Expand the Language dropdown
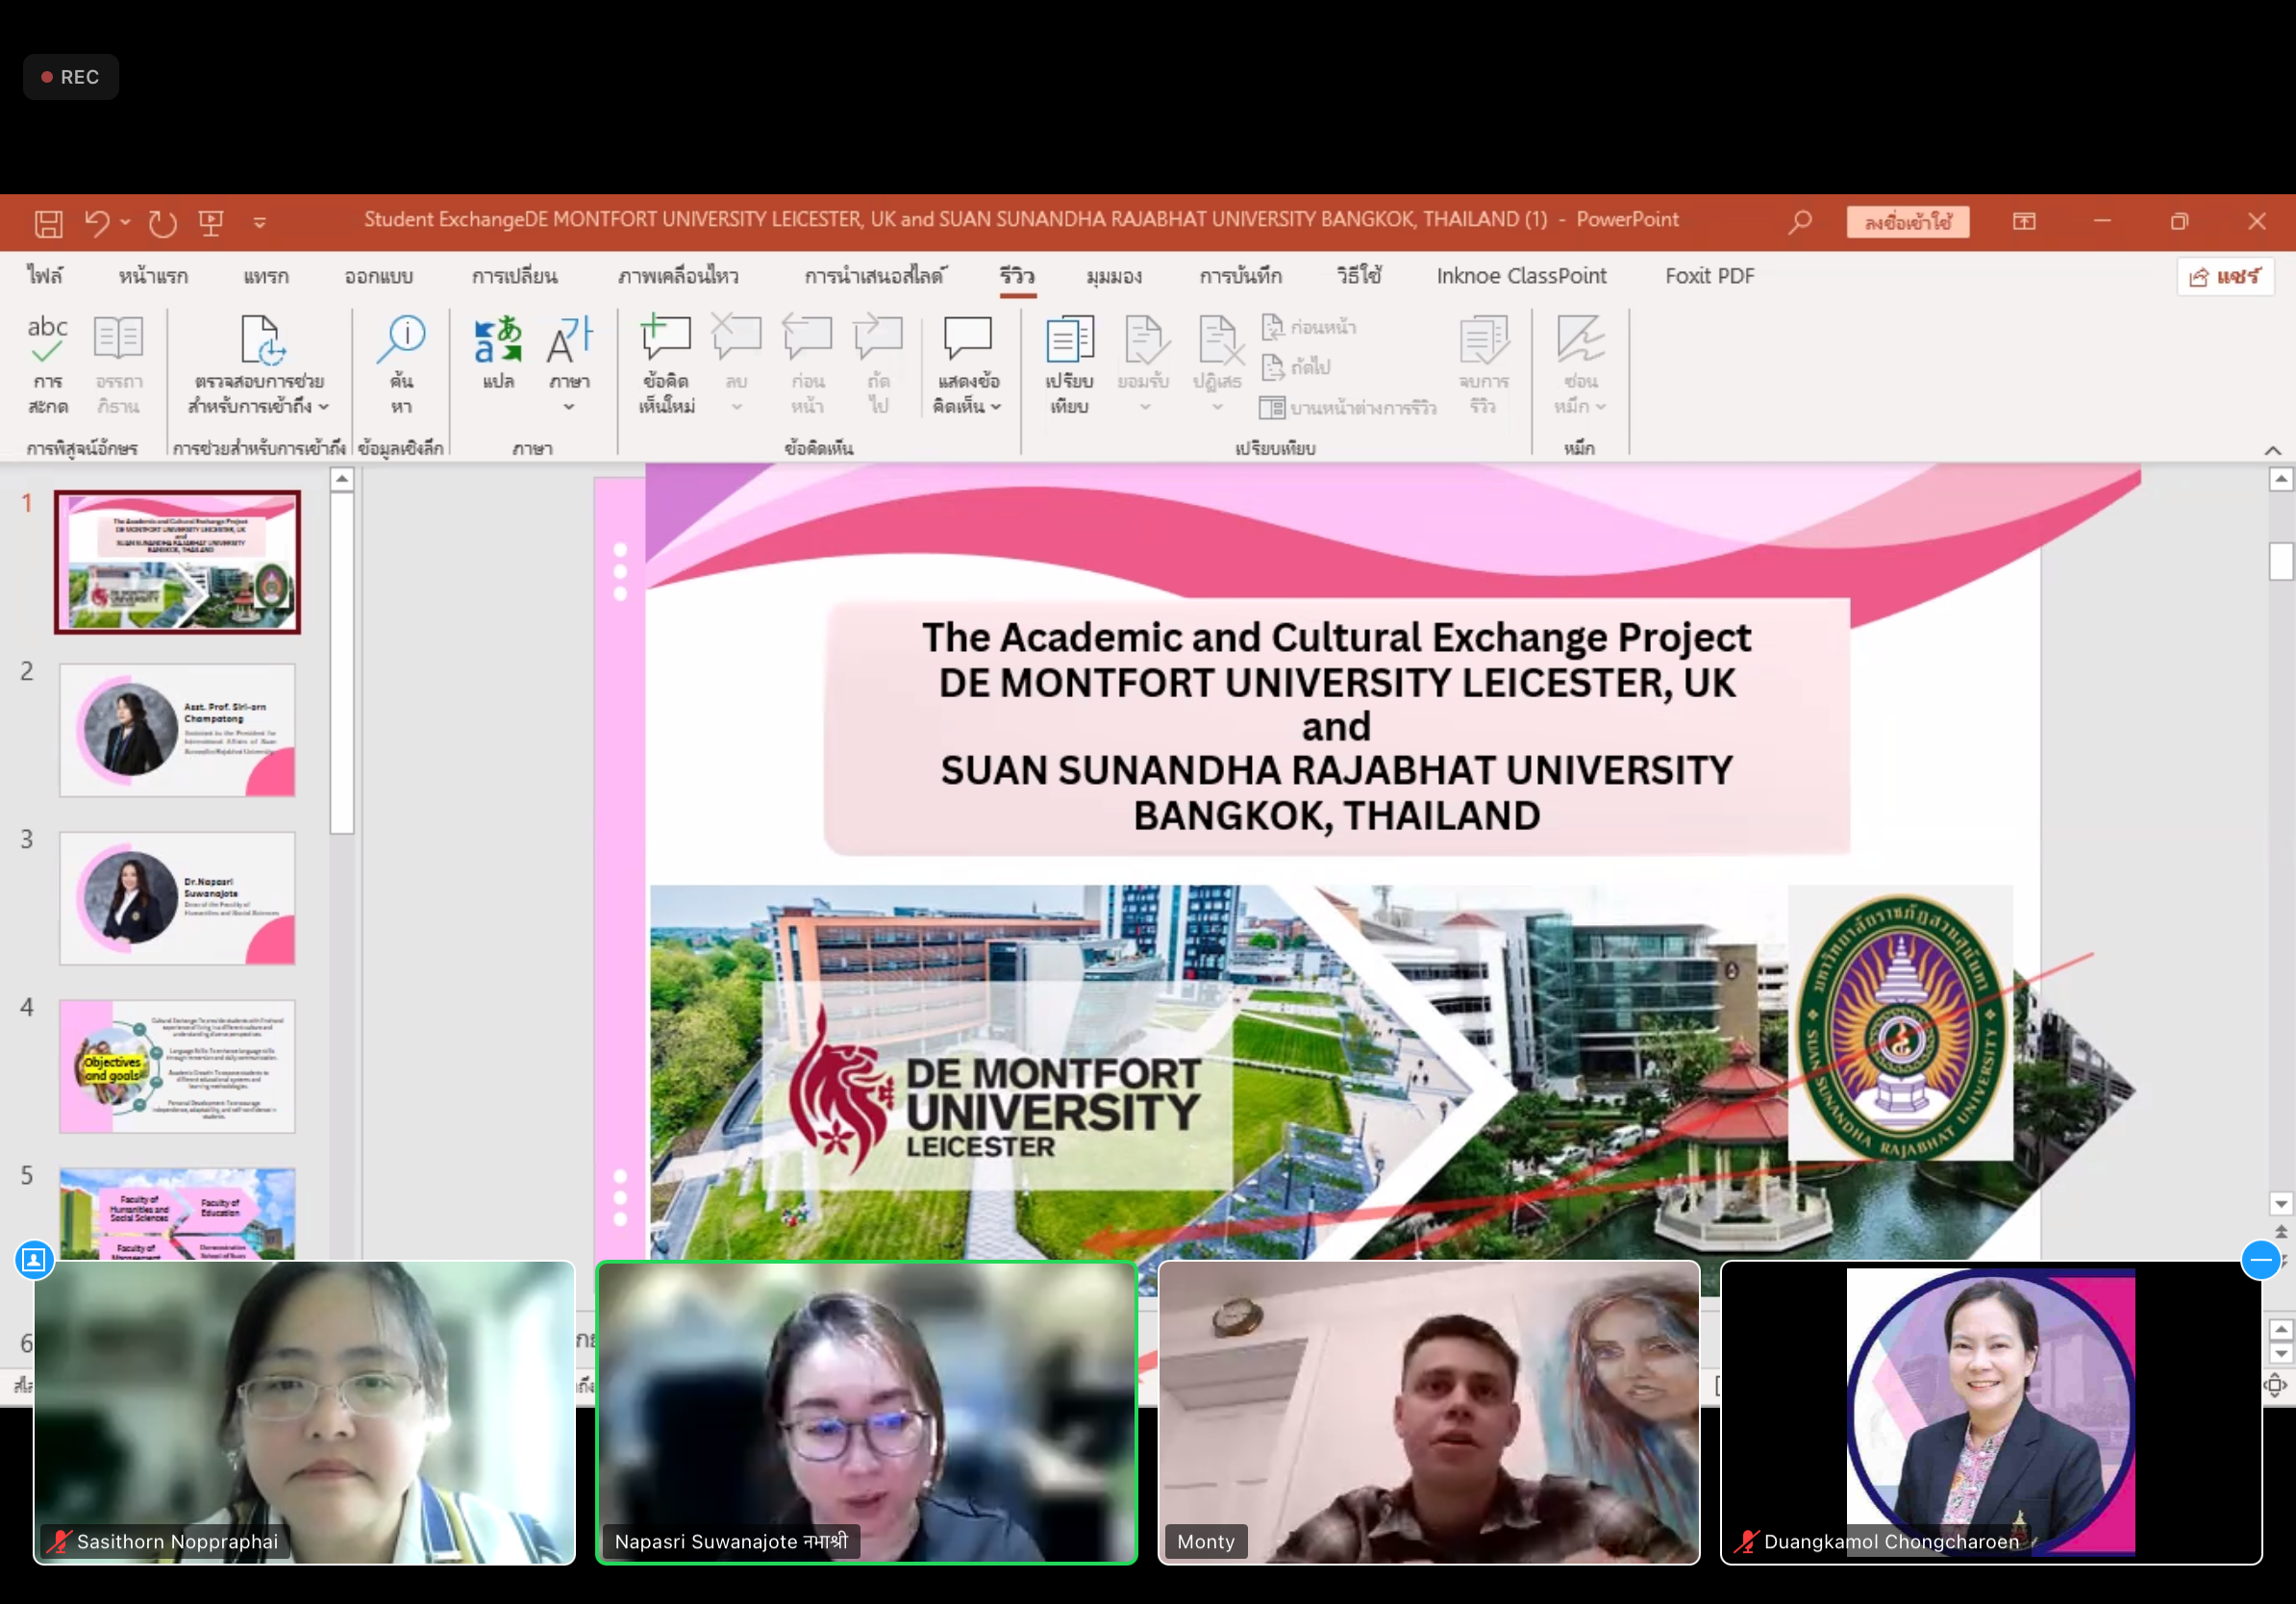 pos(569,405)
